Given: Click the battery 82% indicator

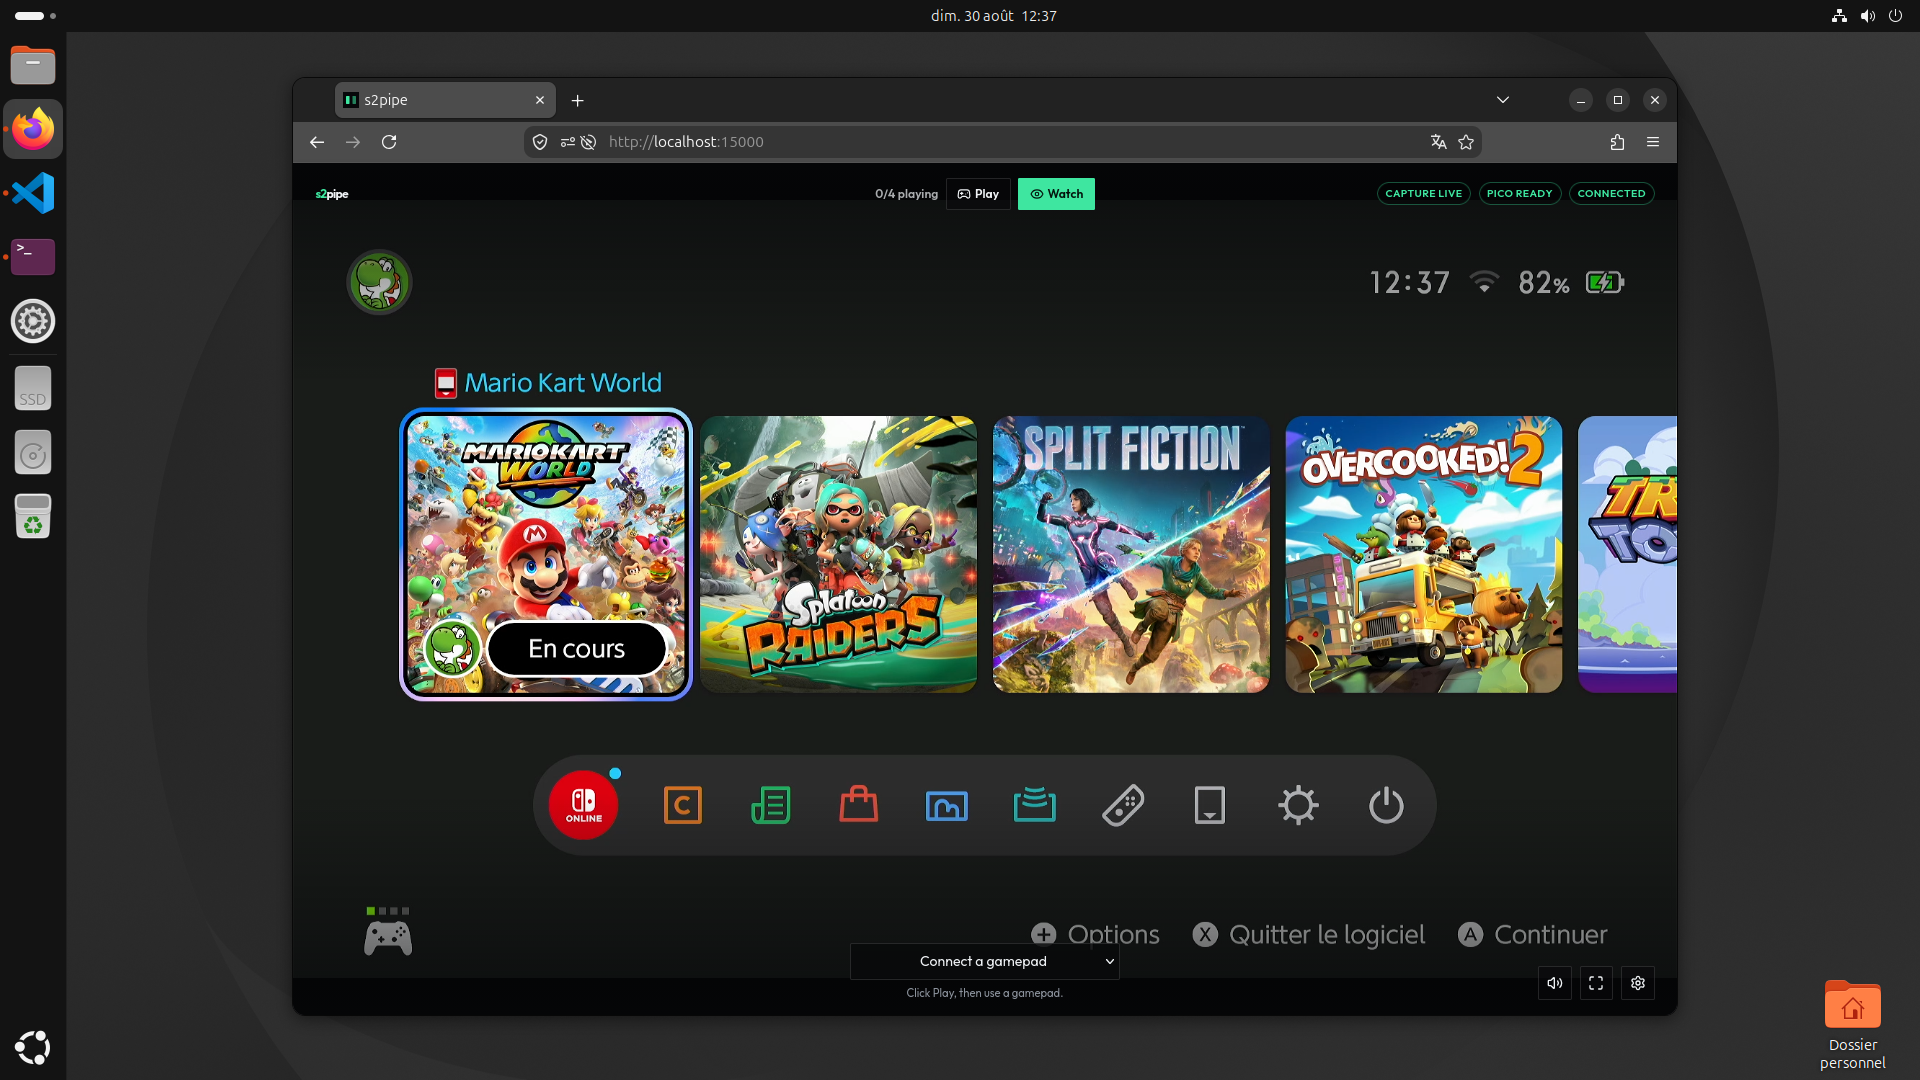Looking at the screenshot, I should [x=1571, y=283].
